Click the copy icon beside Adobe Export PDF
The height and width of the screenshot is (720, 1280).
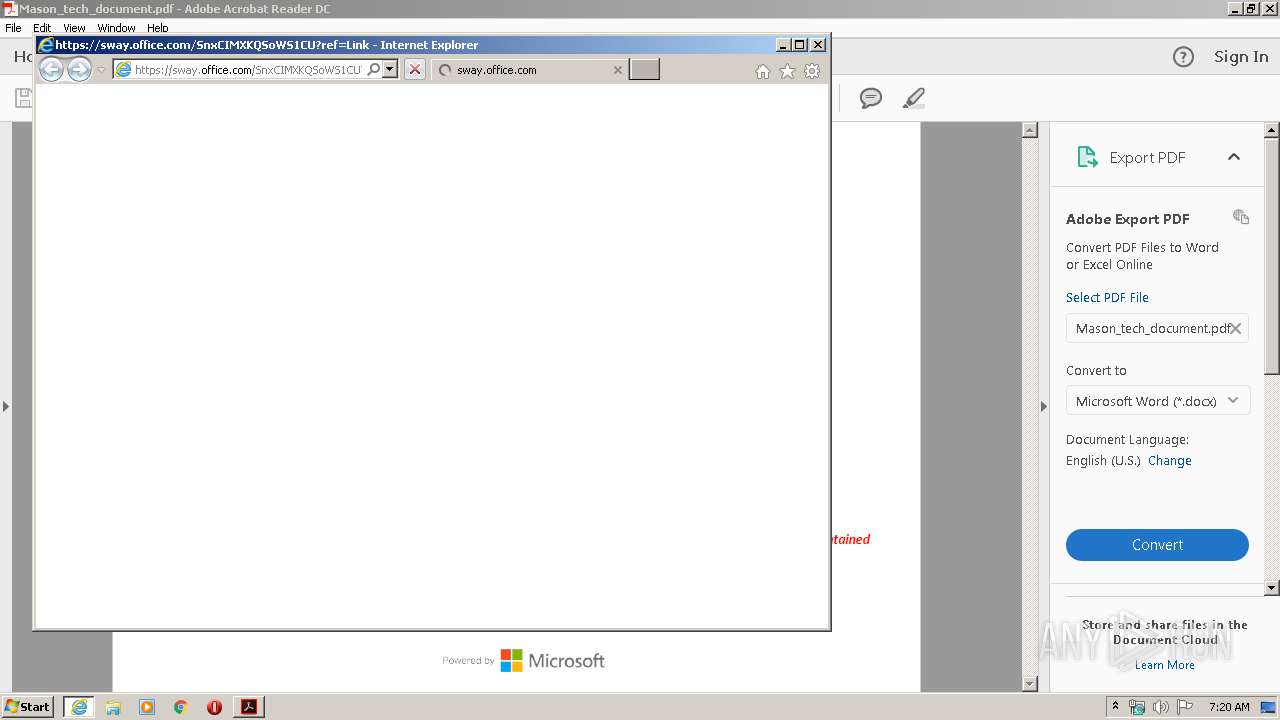(x=1241, y=217)
